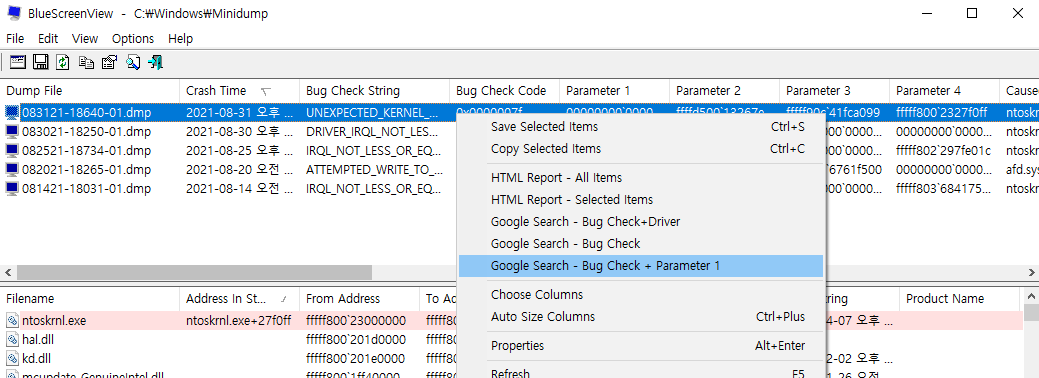Select ntoskrnl.exe in the lower pane

pyautogui.click(x=54, y=321)
